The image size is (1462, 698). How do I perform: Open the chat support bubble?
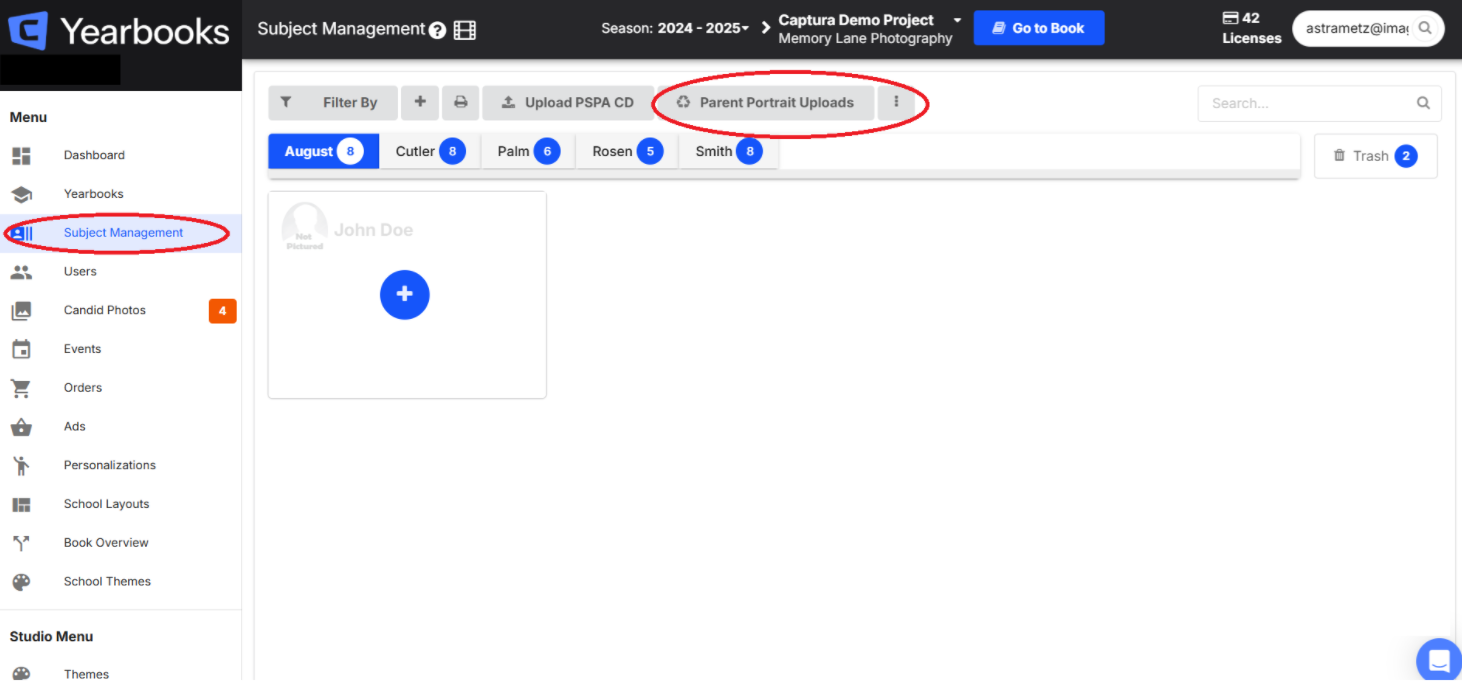pyautogui.click(x=1440, y=660)
